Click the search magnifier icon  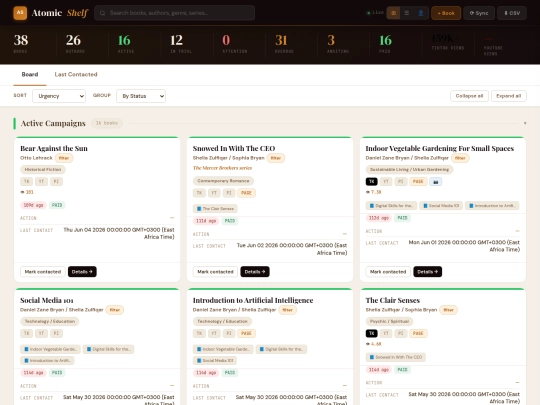pos(102,13)
